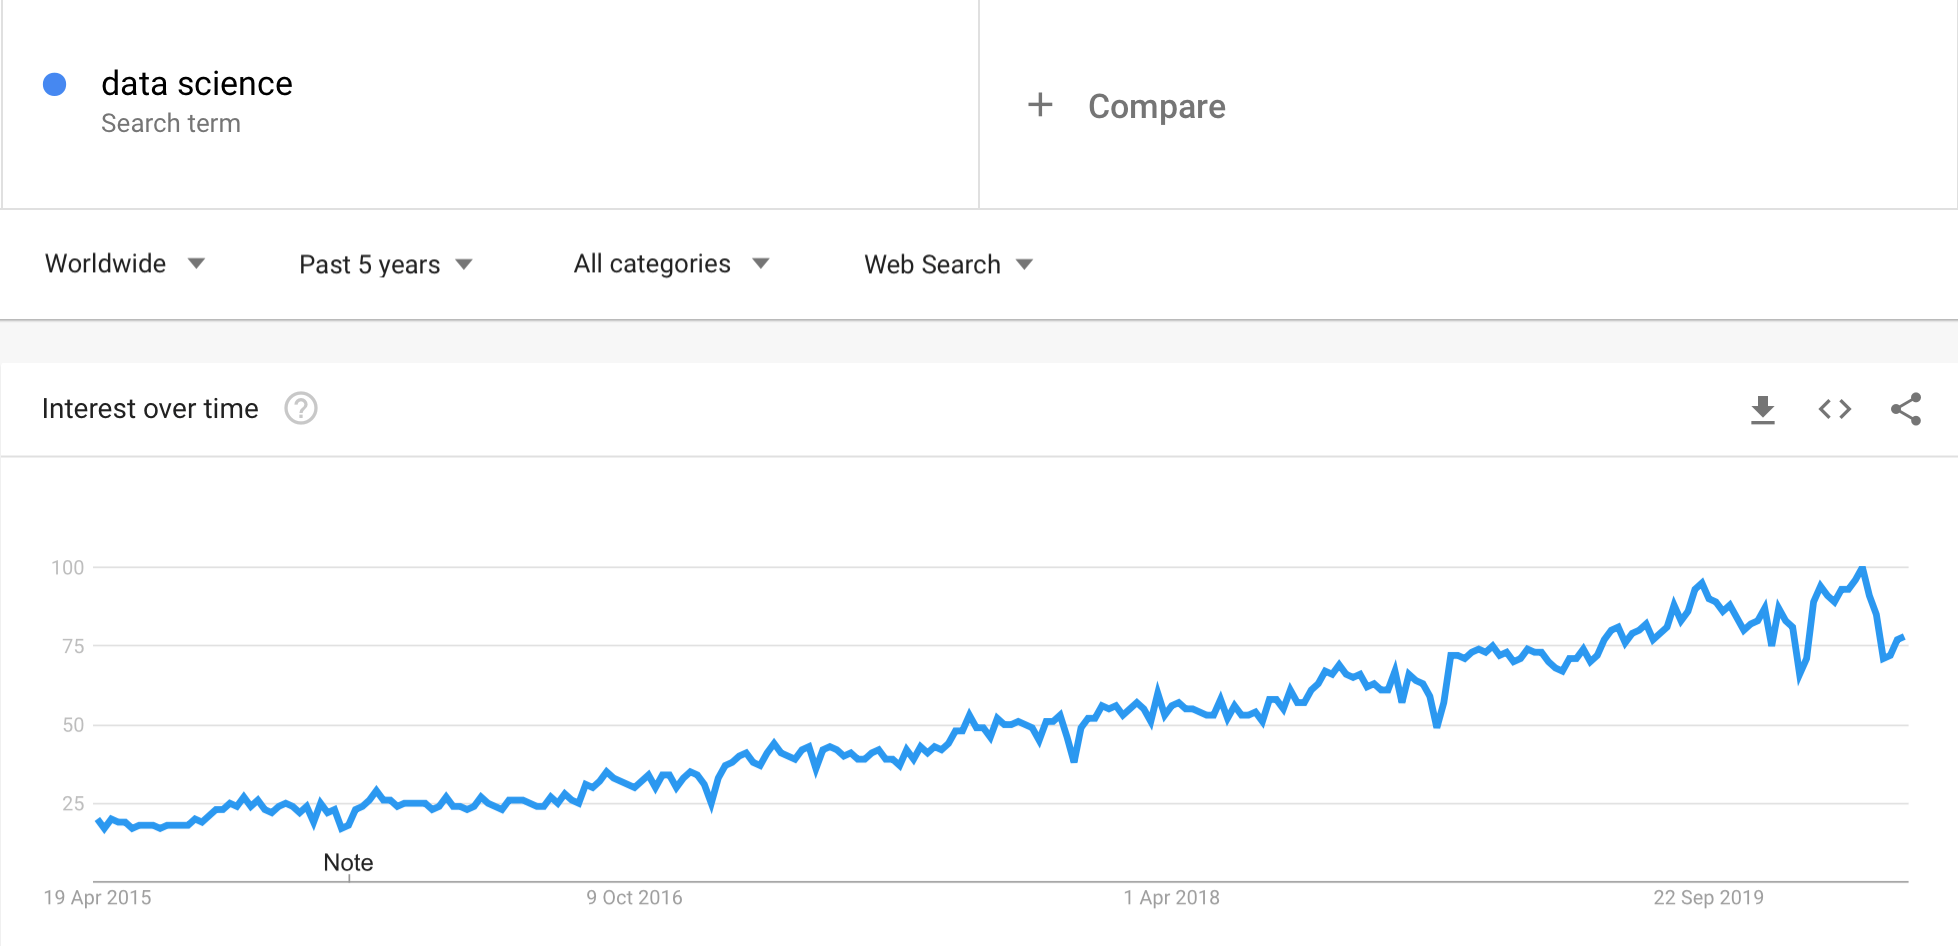Click the 1 Apr 2018 axis label
Viewport: 1958px width, 946px height.
click(x=1171, y=897)
